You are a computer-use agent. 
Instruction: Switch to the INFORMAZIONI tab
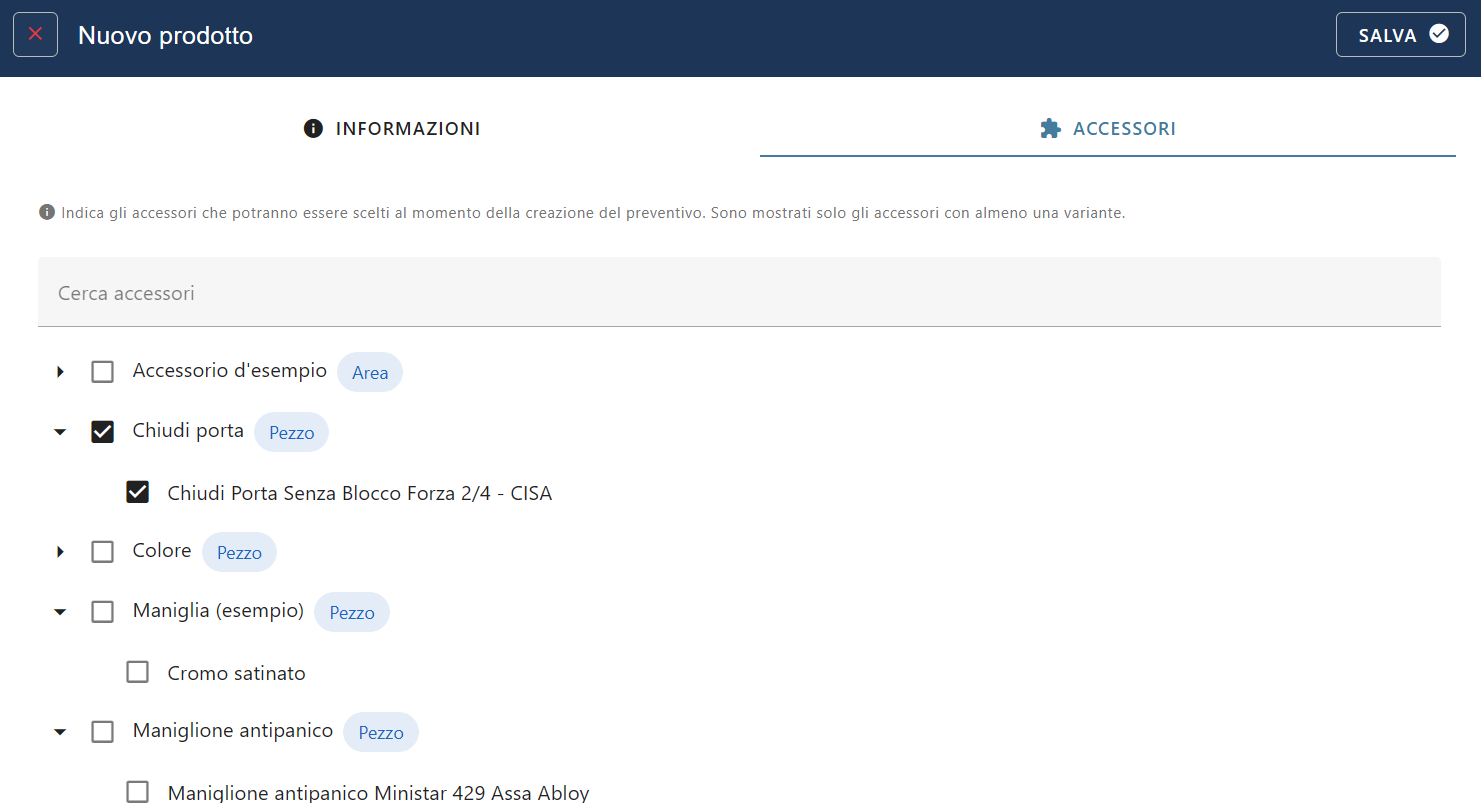point(392,129)
